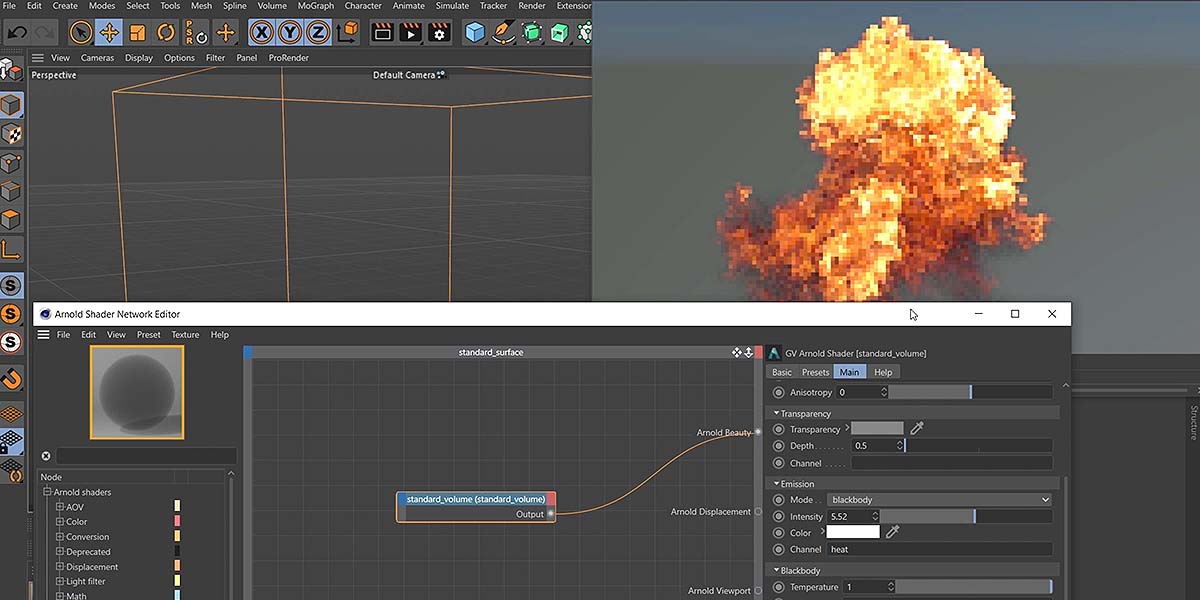Collapse the Emission section
This screenshot has width=1200, height=600.
click(x=777, y=484)
